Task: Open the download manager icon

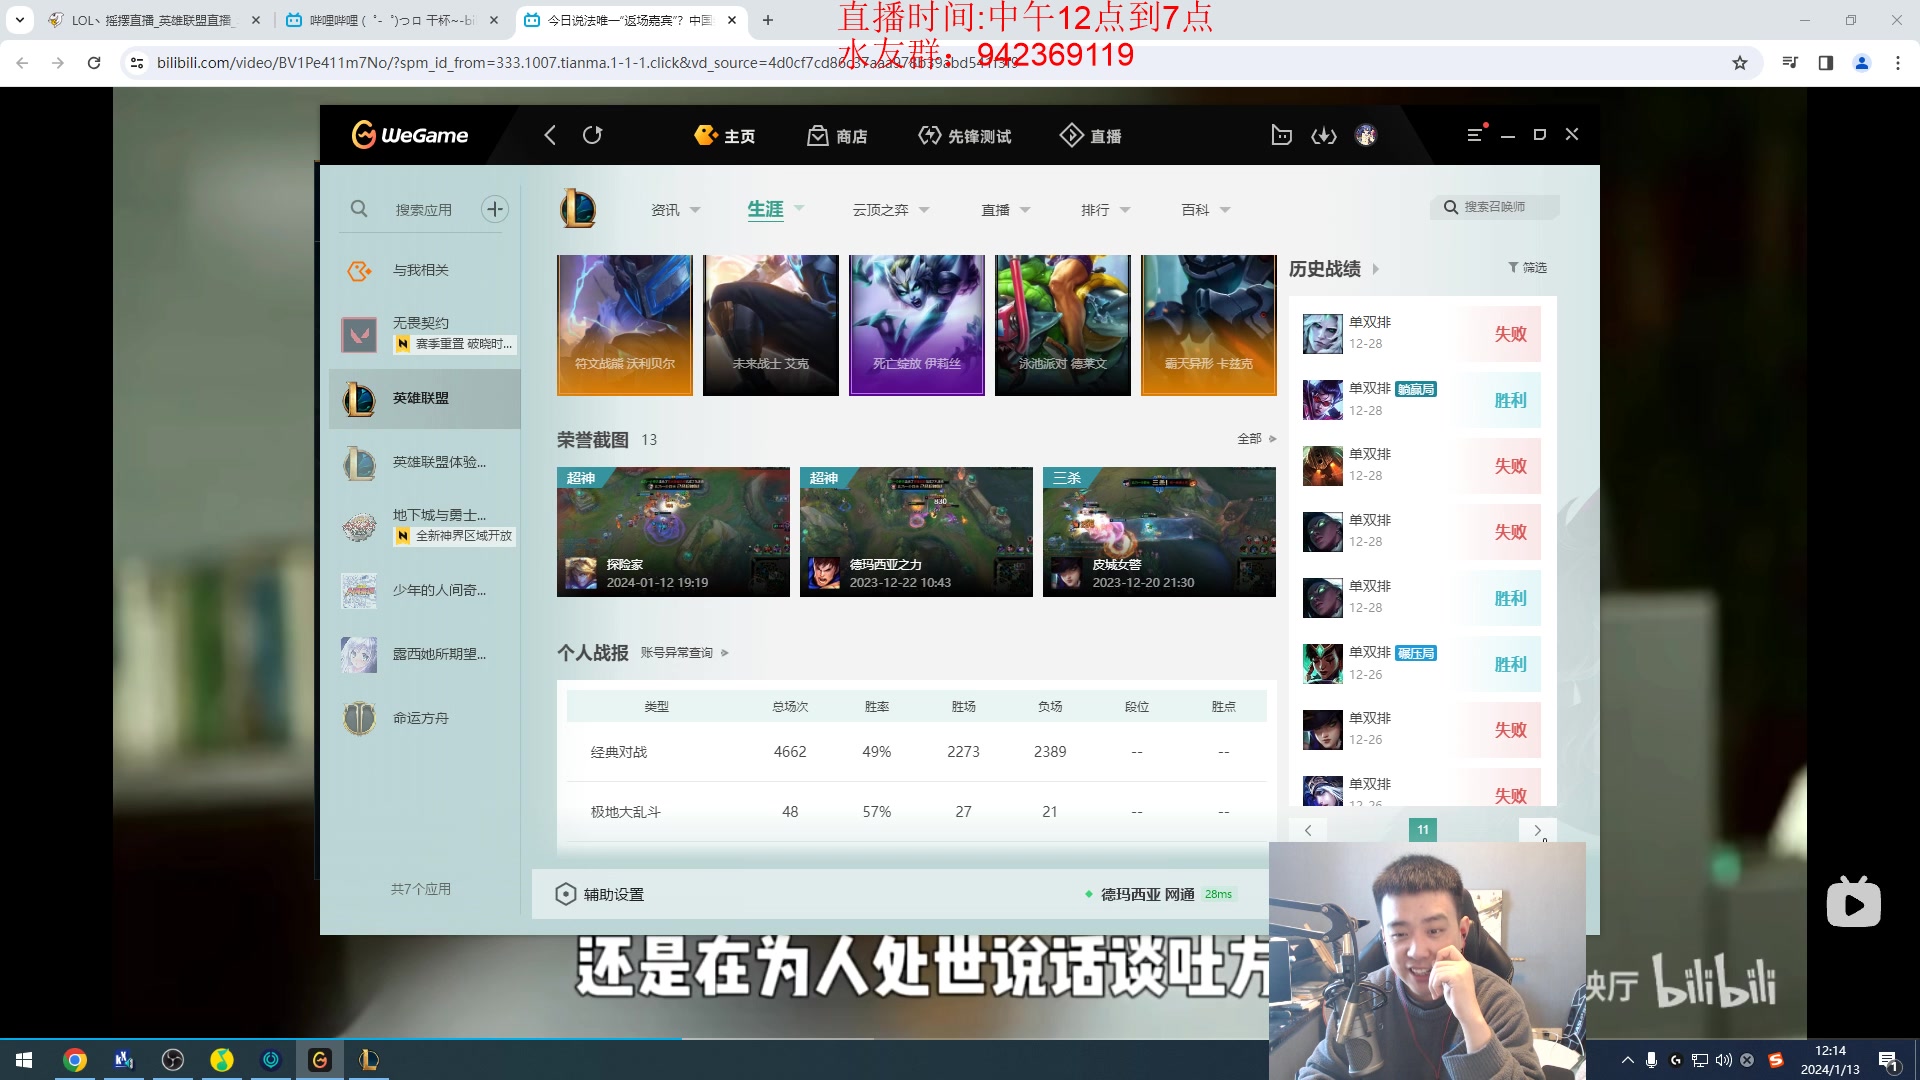Action: [1324, 135]
